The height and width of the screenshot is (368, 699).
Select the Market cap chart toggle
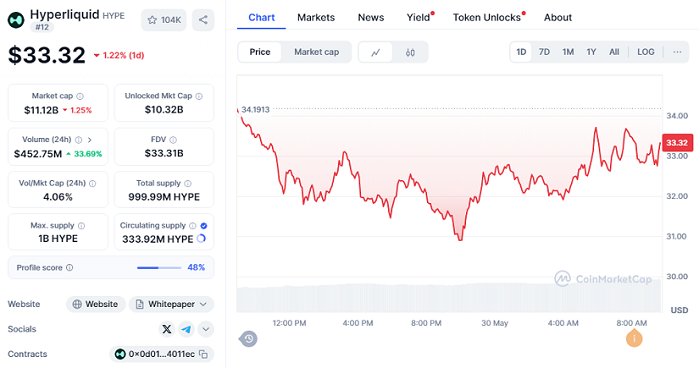click(x=317, y=52)
